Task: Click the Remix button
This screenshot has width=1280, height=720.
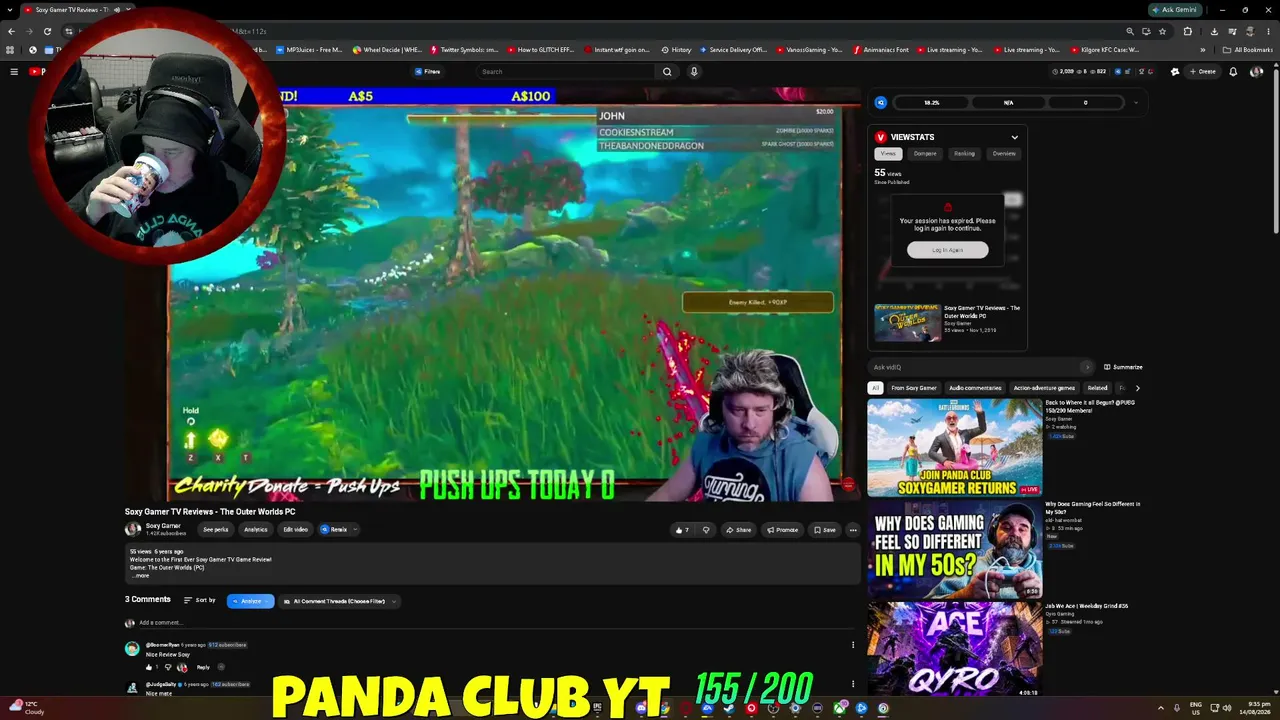Action: [x=335, y=530]
